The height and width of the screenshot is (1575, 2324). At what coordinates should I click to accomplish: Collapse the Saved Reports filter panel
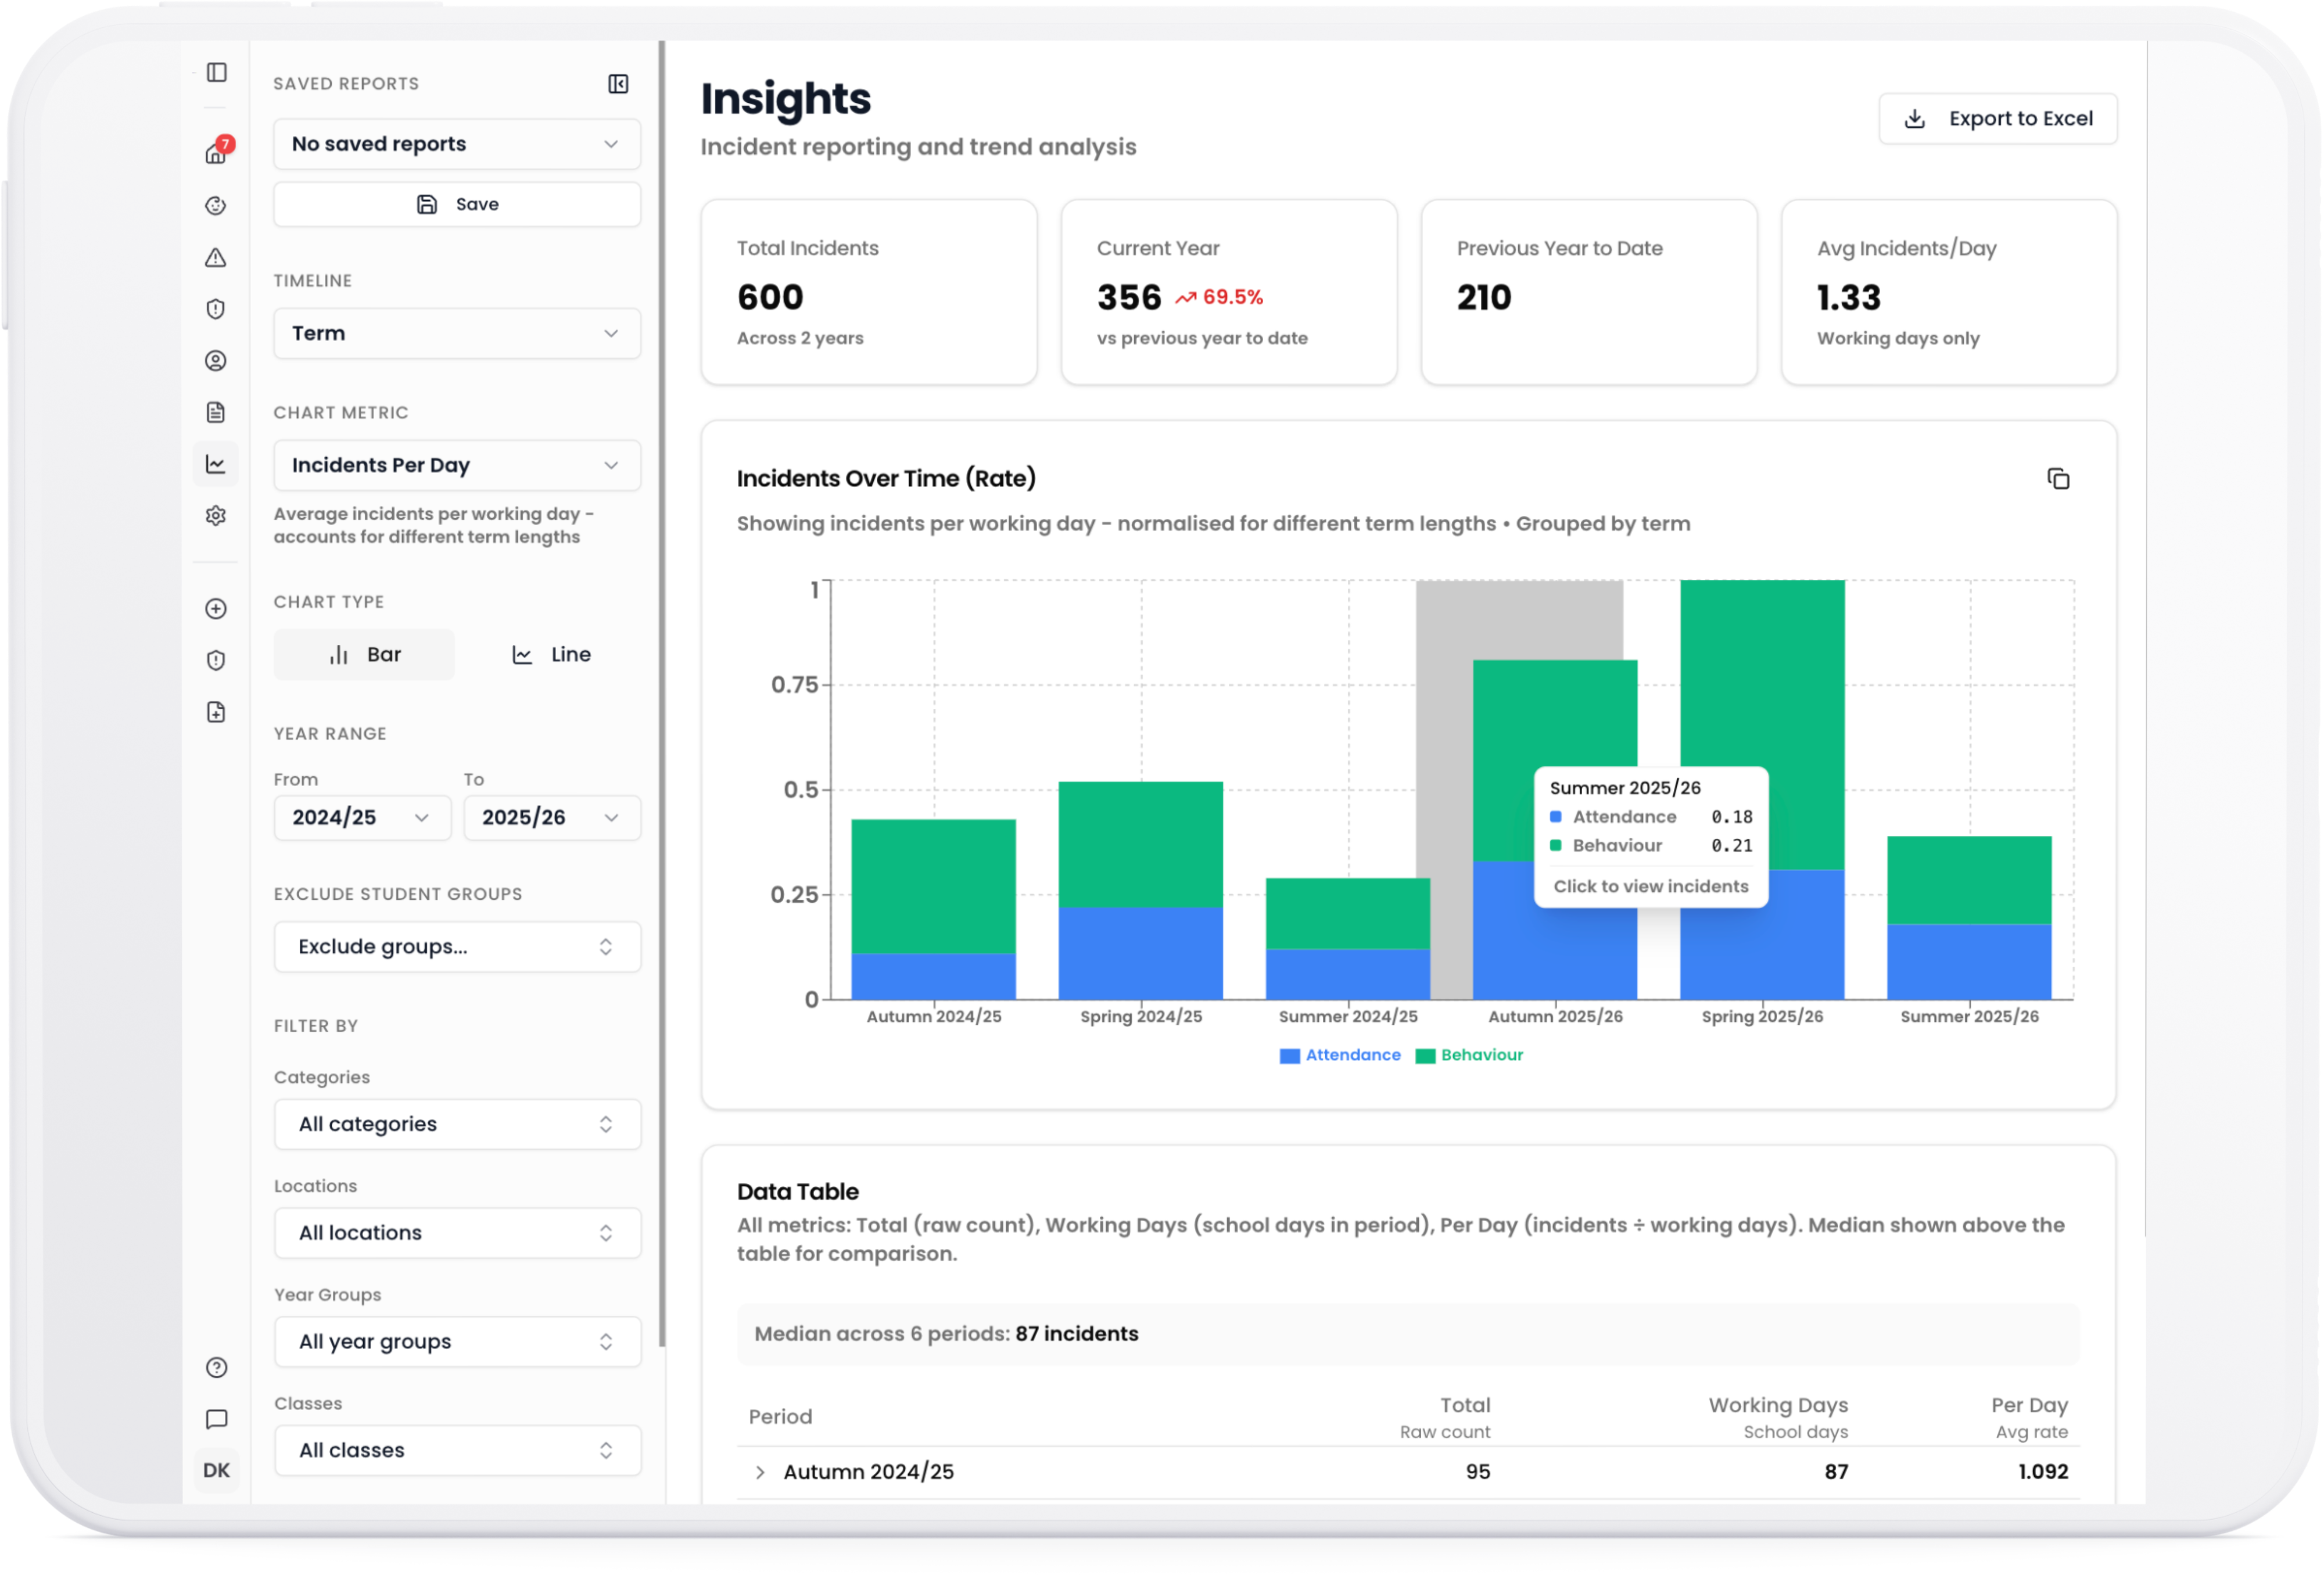click(x=618, y=84)
